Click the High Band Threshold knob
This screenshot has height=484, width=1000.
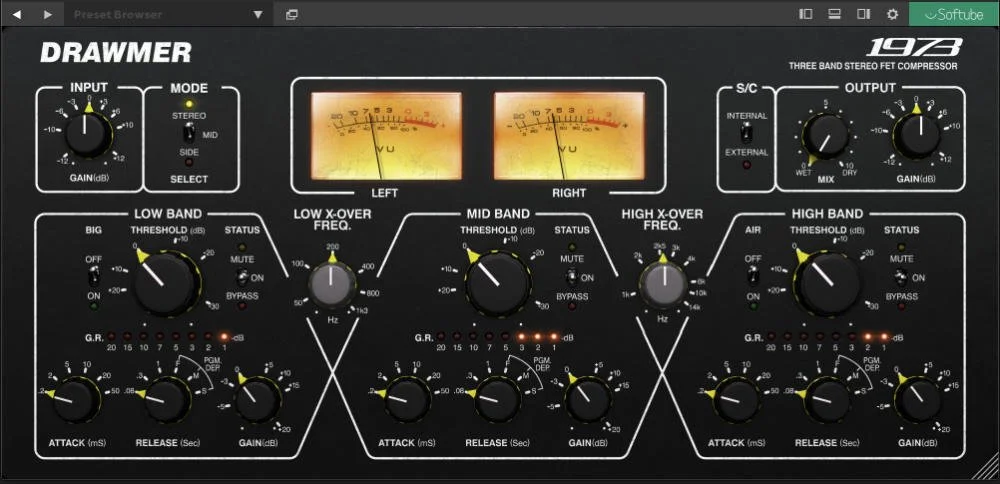pos(827,282)
